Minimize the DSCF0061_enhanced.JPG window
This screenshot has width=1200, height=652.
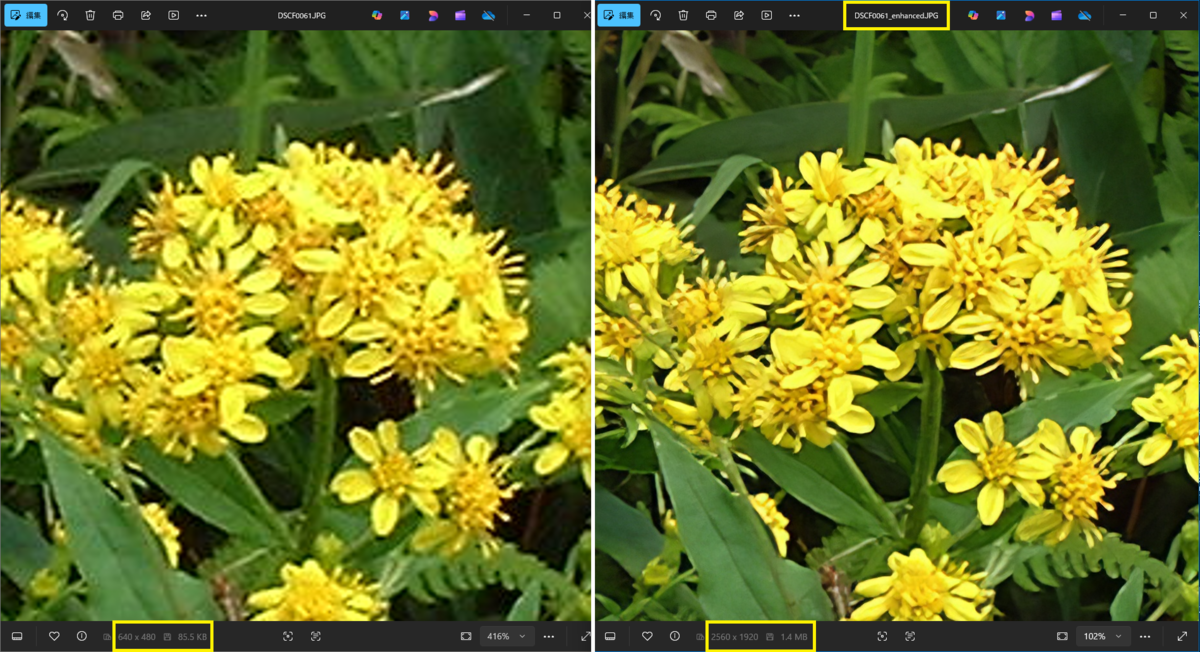click(1124, 15)
